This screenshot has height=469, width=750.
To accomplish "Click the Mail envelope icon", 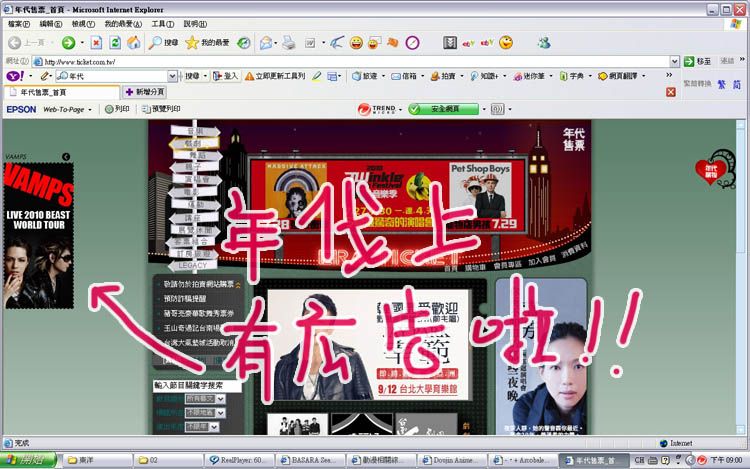I will coord(266,43).
